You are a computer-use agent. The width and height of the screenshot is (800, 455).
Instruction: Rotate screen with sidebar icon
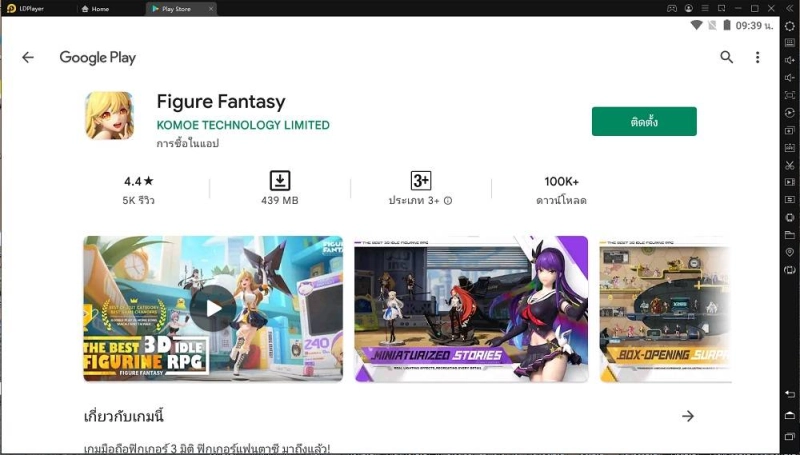(789, 270)
